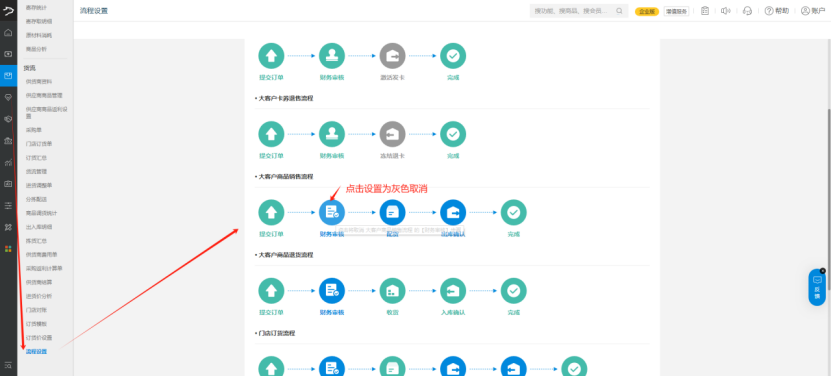Click 财务审核 icon in 大客户卡券退售流程
This screenshot has width=831, height=376.
[x=332, y=134]
